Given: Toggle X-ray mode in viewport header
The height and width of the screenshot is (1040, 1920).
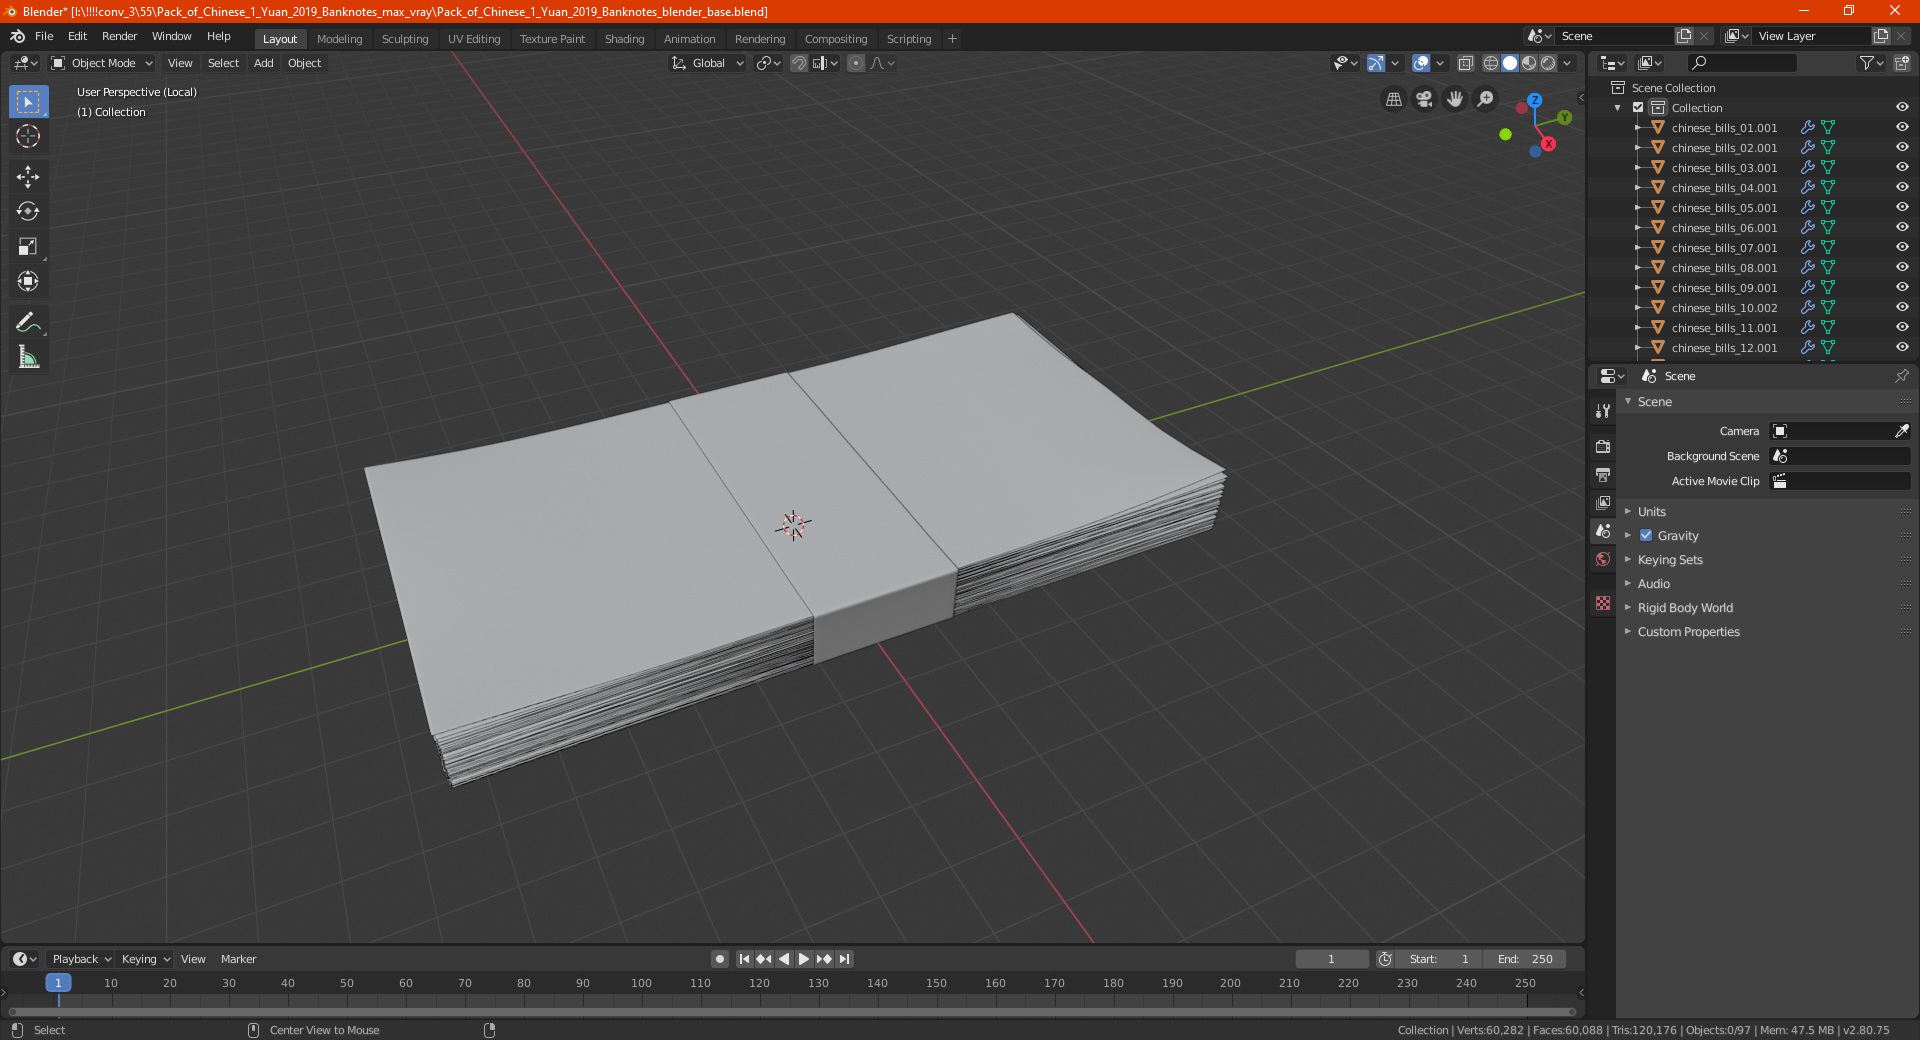Looking at the screenshot, I should pyautogui.click(x=1466, y=63).
